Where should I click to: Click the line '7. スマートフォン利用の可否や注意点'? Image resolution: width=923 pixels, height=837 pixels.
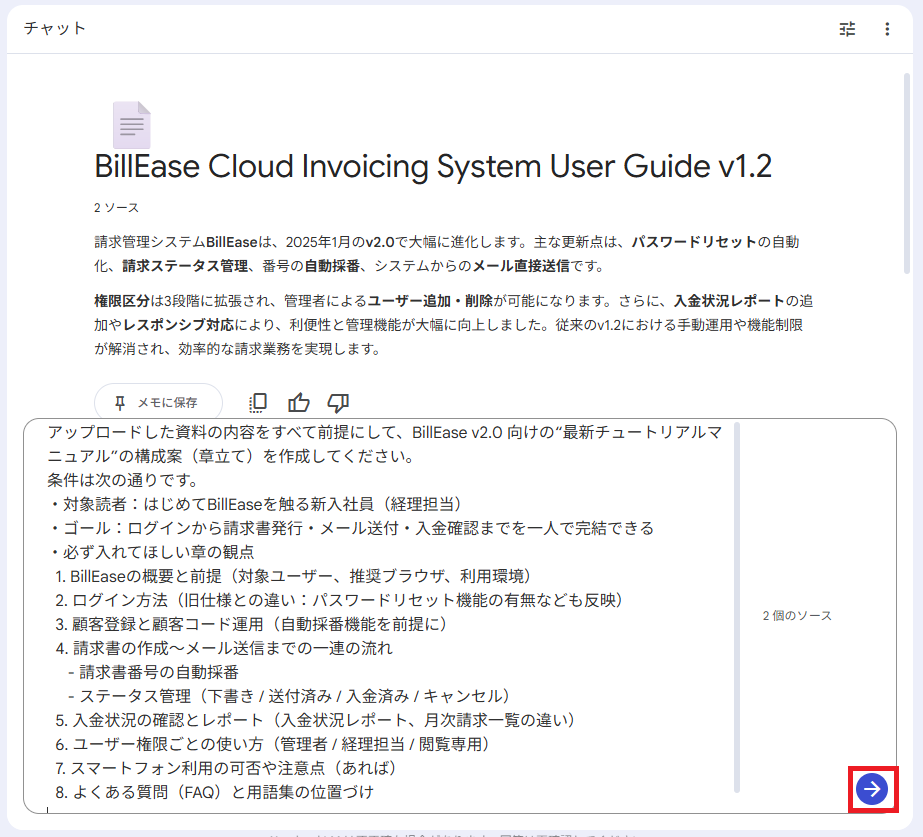[x=225, y=768]
